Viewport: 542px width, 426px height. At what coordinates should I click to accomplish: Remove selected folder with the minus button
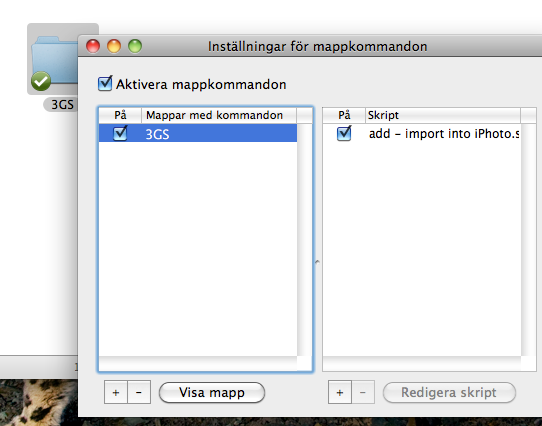coord(139,392)
